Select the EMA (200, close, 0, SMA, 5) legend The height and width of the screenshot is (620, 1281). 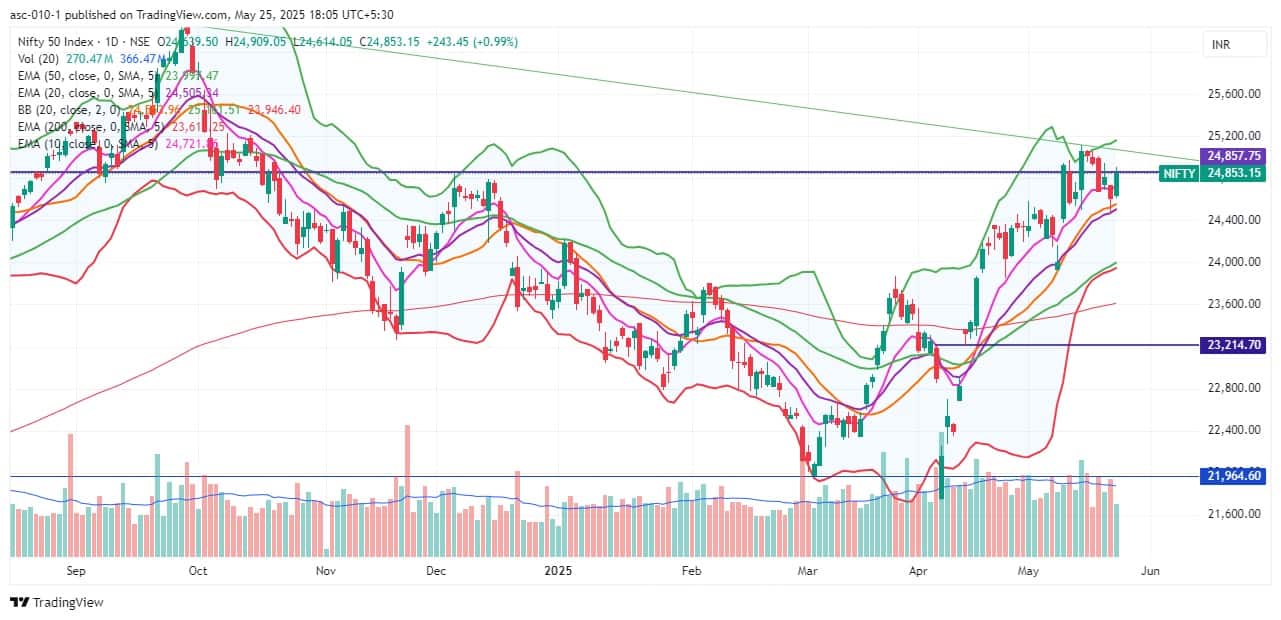tap(89, 127)
